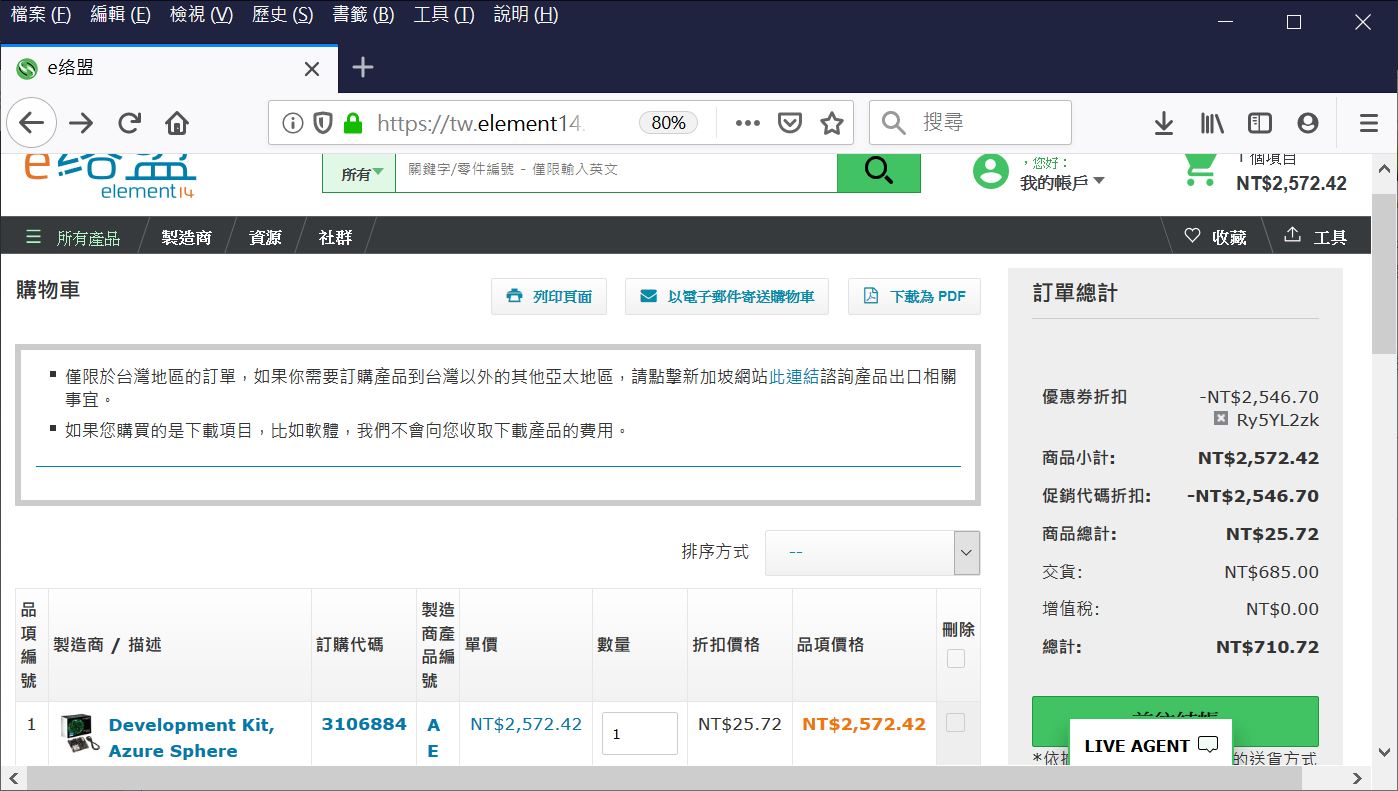Click 以電子郵件寄送購物車 button
This screenshot has width=1398, height=791.
(727, 296)
